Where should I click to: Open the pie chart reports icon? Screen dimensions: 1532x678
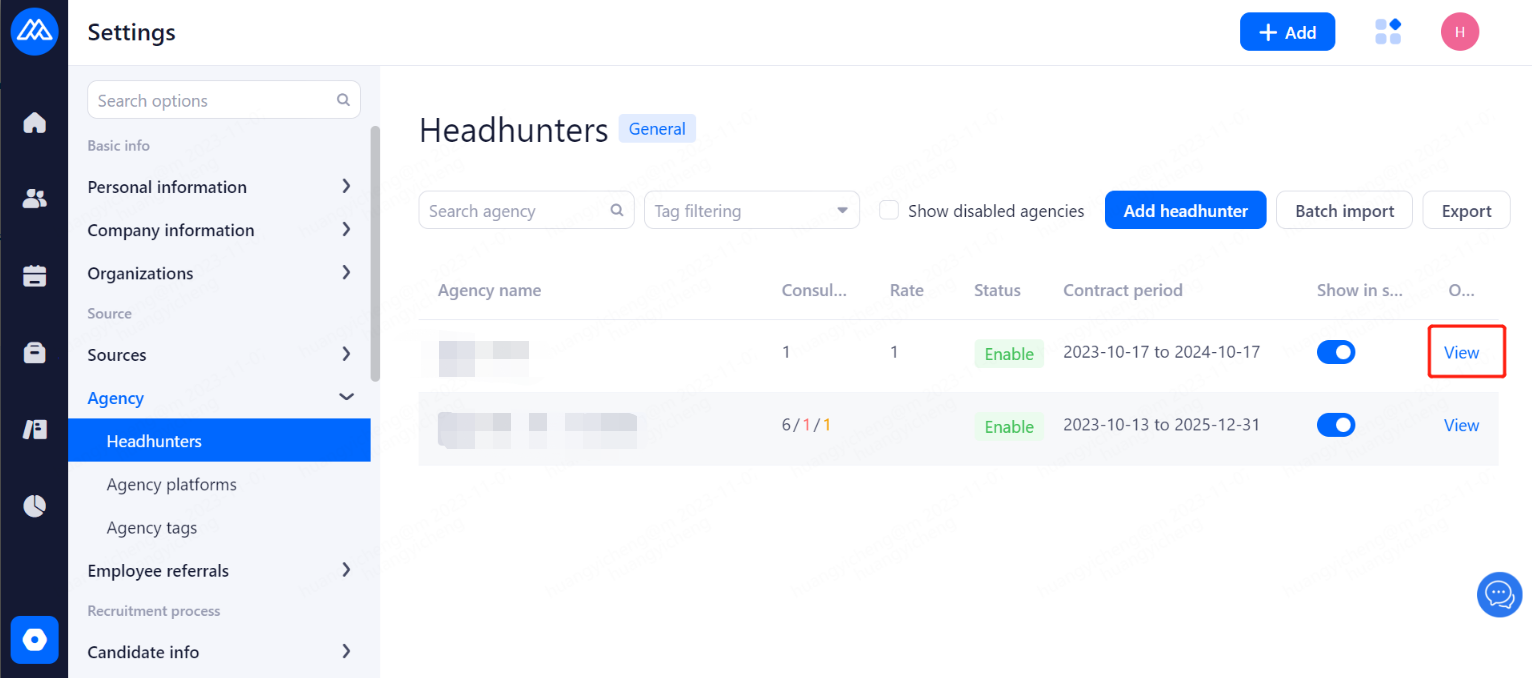(x=35, y=506)
